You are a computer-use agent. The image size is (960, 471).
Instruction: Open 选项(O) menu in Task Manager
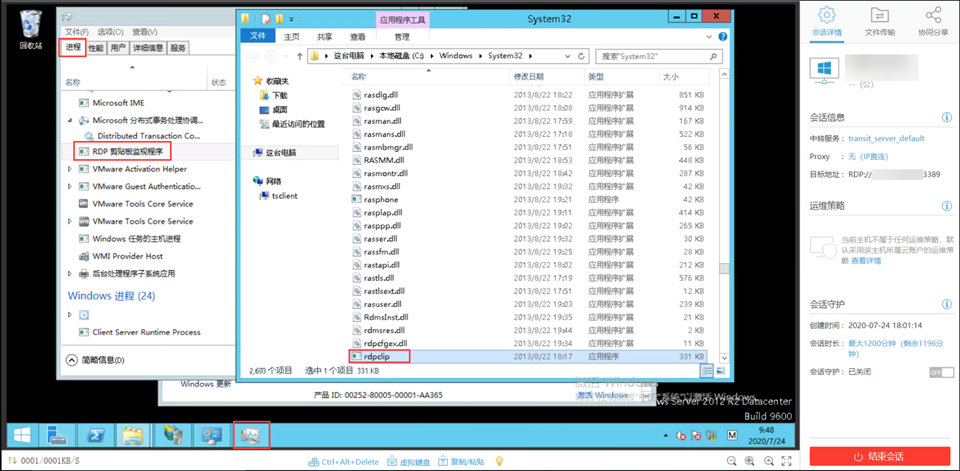[110, 32]
